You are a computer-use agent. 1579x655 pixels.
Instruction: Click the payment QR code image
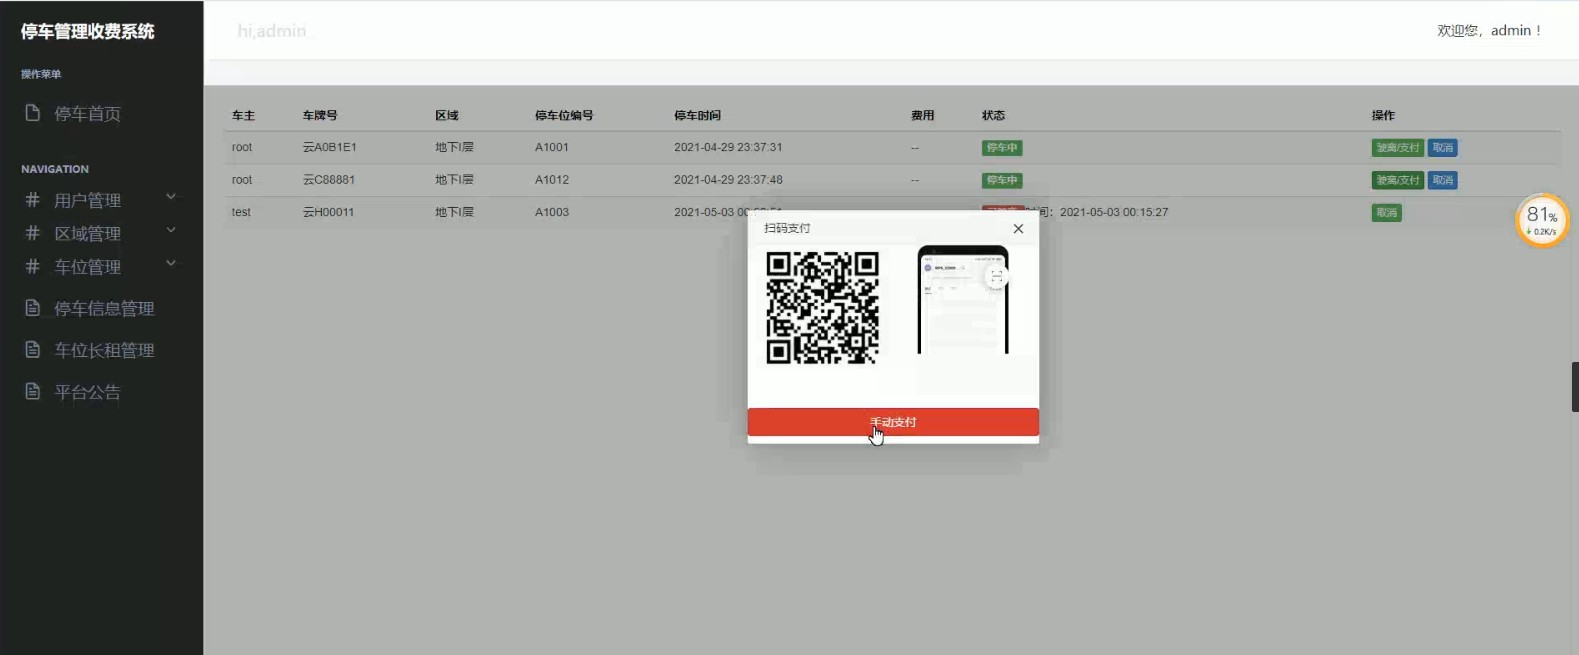point(822,307)
